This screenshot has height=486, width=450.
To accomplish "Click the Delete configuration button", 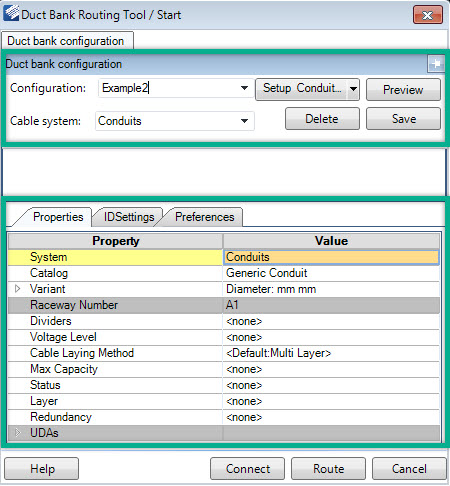I will coord(322,119).
